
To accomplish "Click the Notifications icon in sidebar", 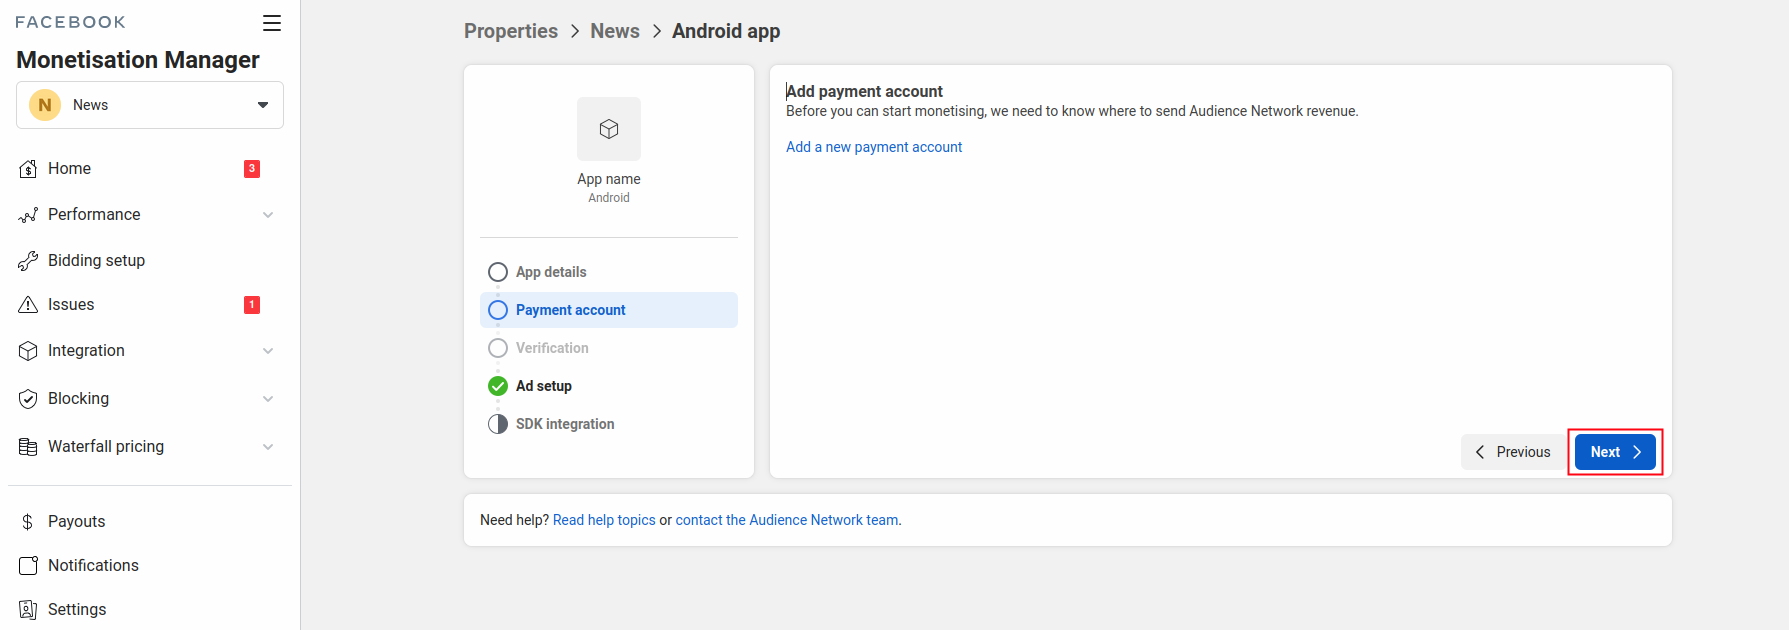I will click(28, 566).
